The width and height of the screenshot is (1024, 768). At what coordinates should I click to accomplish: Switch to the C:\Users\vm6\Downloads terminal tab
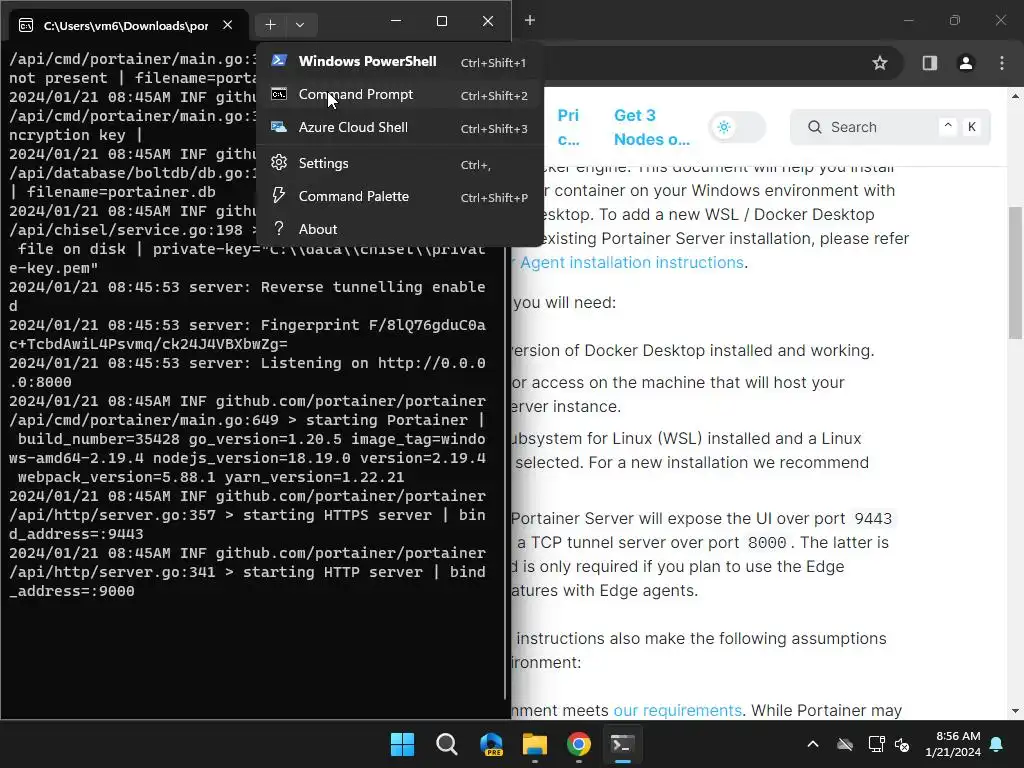(x=126, y=25)
